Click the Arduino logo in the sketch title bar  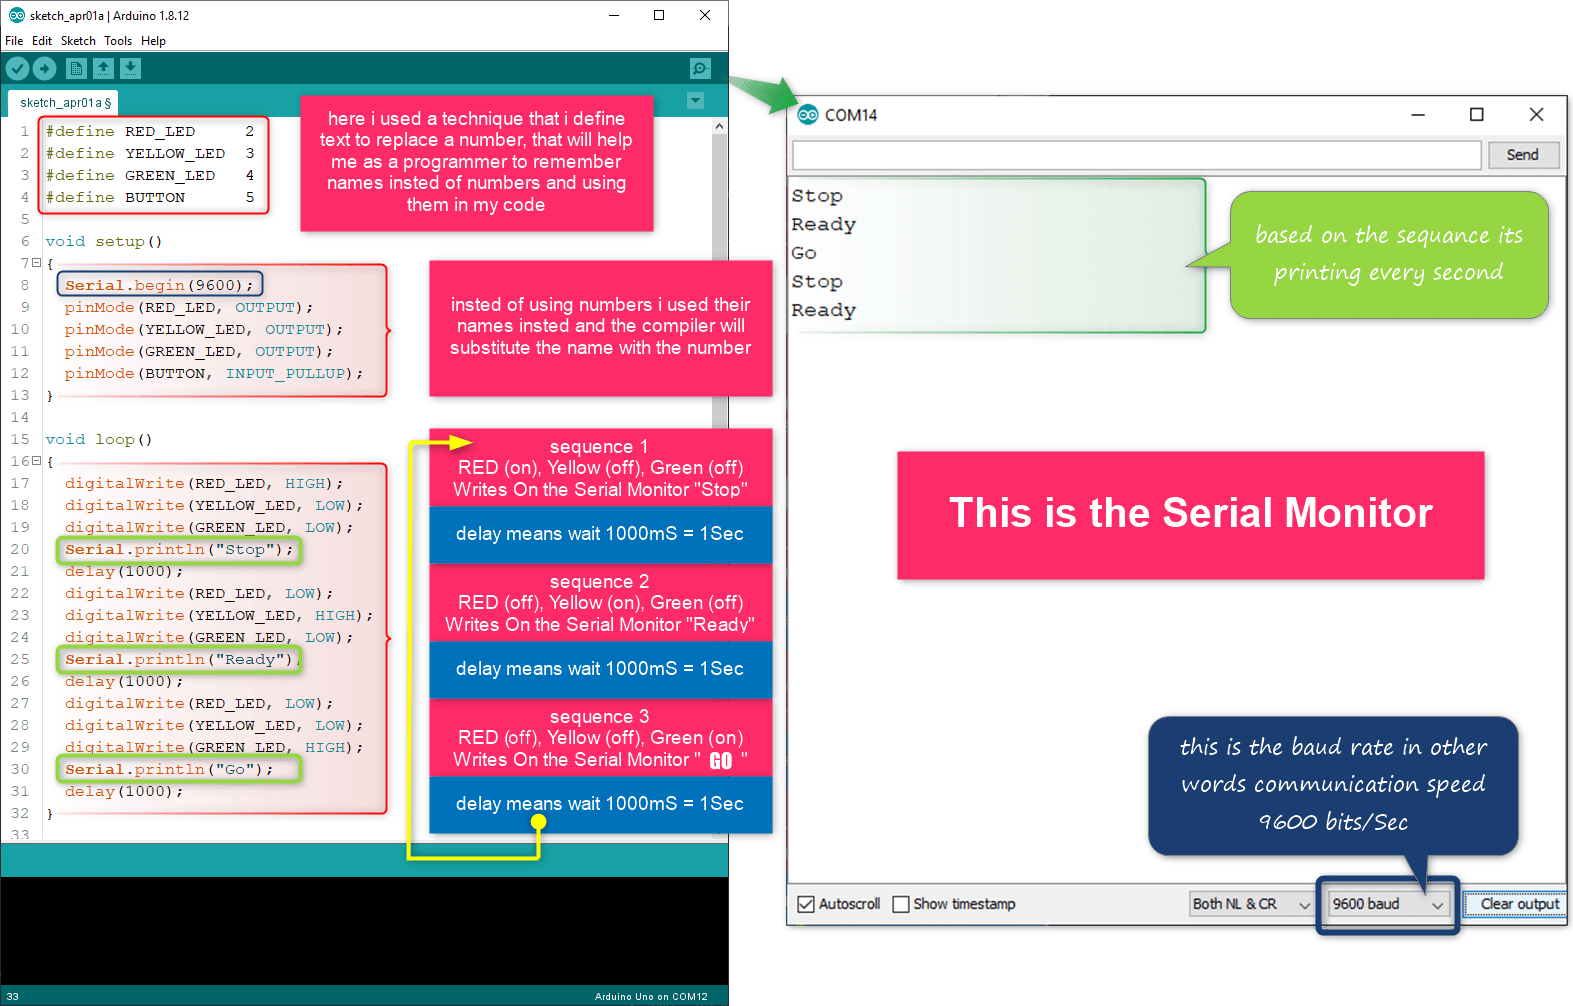click(16, 15)
